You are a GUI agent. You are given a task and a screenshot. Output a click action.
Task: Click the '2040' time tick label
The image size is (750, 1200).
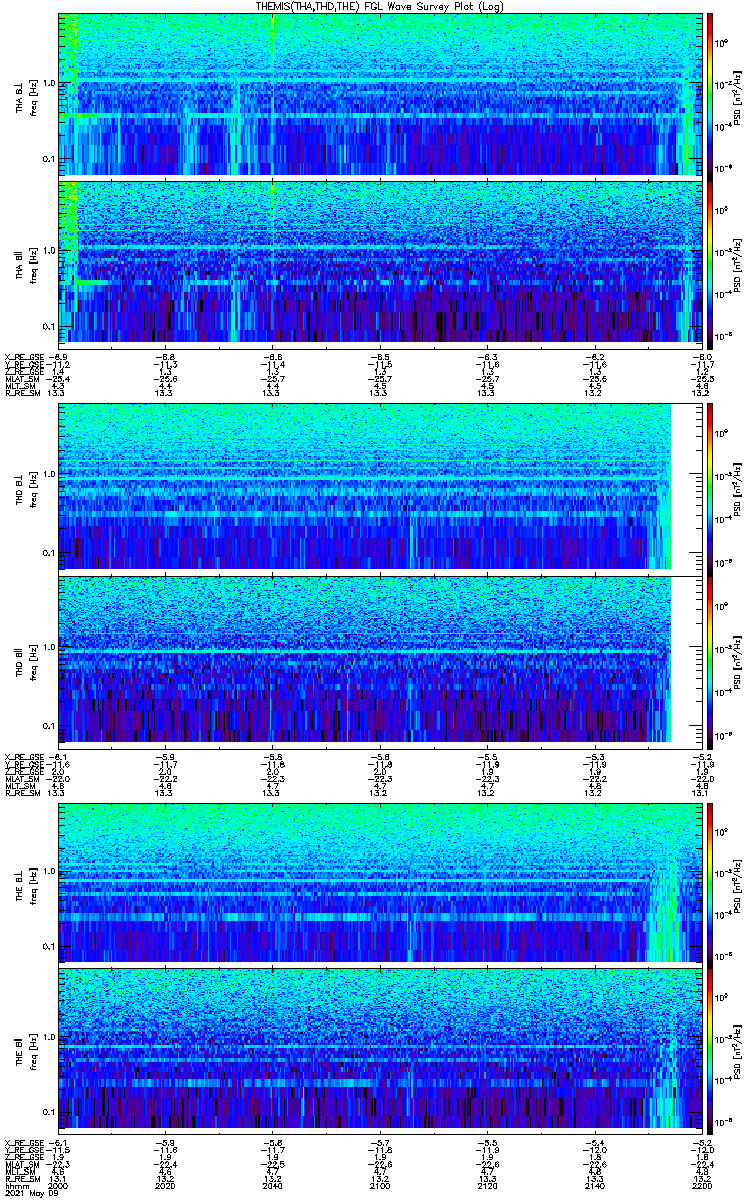(x=274, y=1186)
